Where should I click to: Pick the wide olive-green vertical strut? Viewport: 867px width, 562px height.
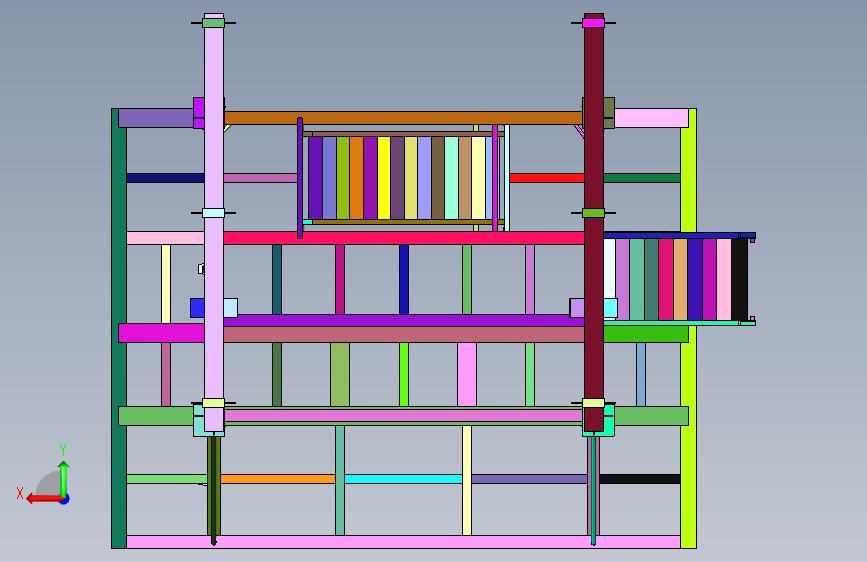click(x=340, y=374)
